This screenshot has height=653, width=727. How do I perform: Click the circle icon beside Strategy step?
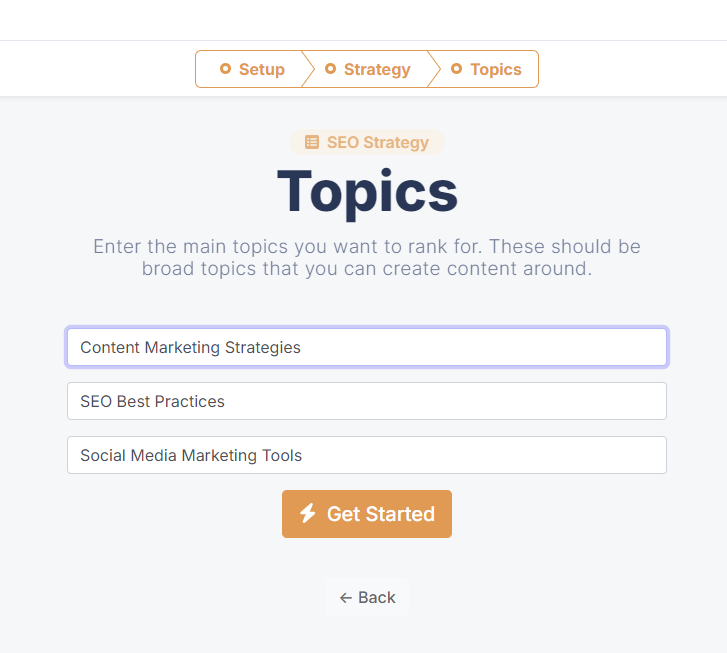(x=330, y=69)
